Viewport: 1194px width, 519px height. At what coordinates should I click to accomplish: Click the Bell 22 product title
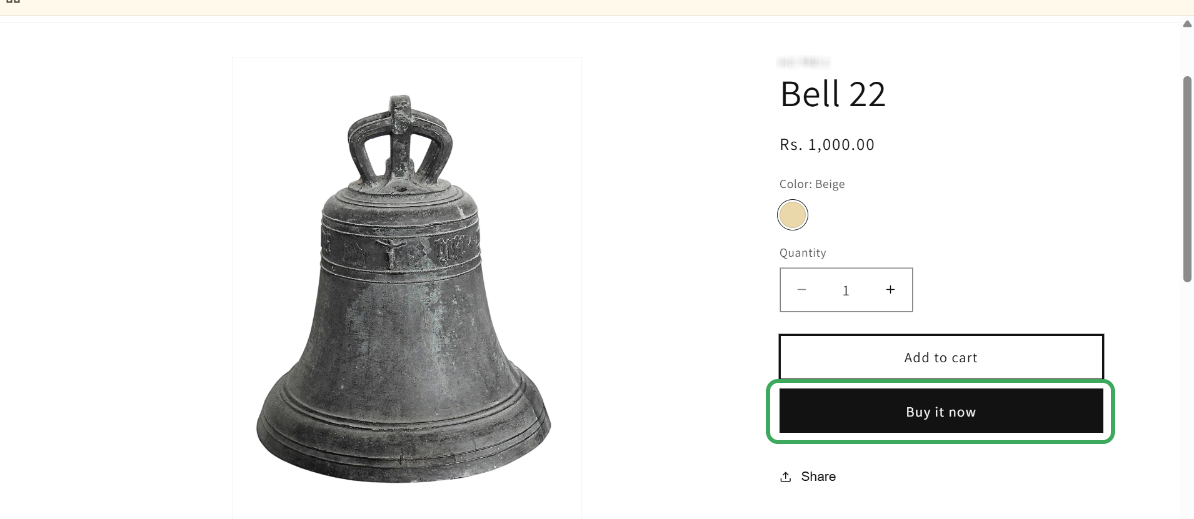832,94
